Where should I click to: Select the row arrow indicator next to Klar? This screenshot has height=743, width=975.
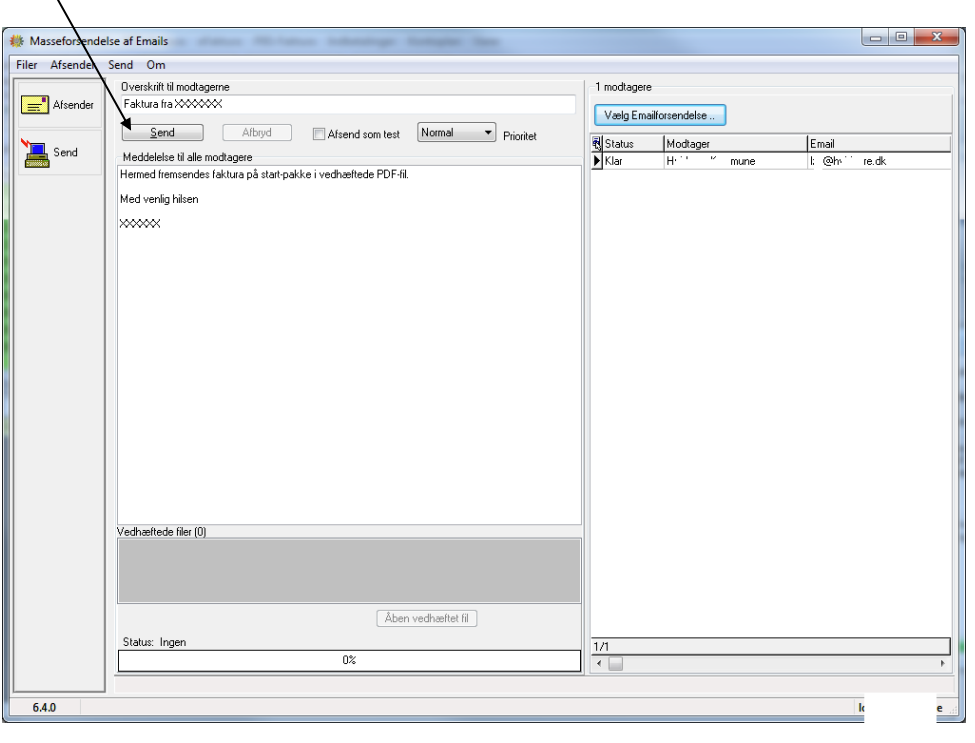596,161
